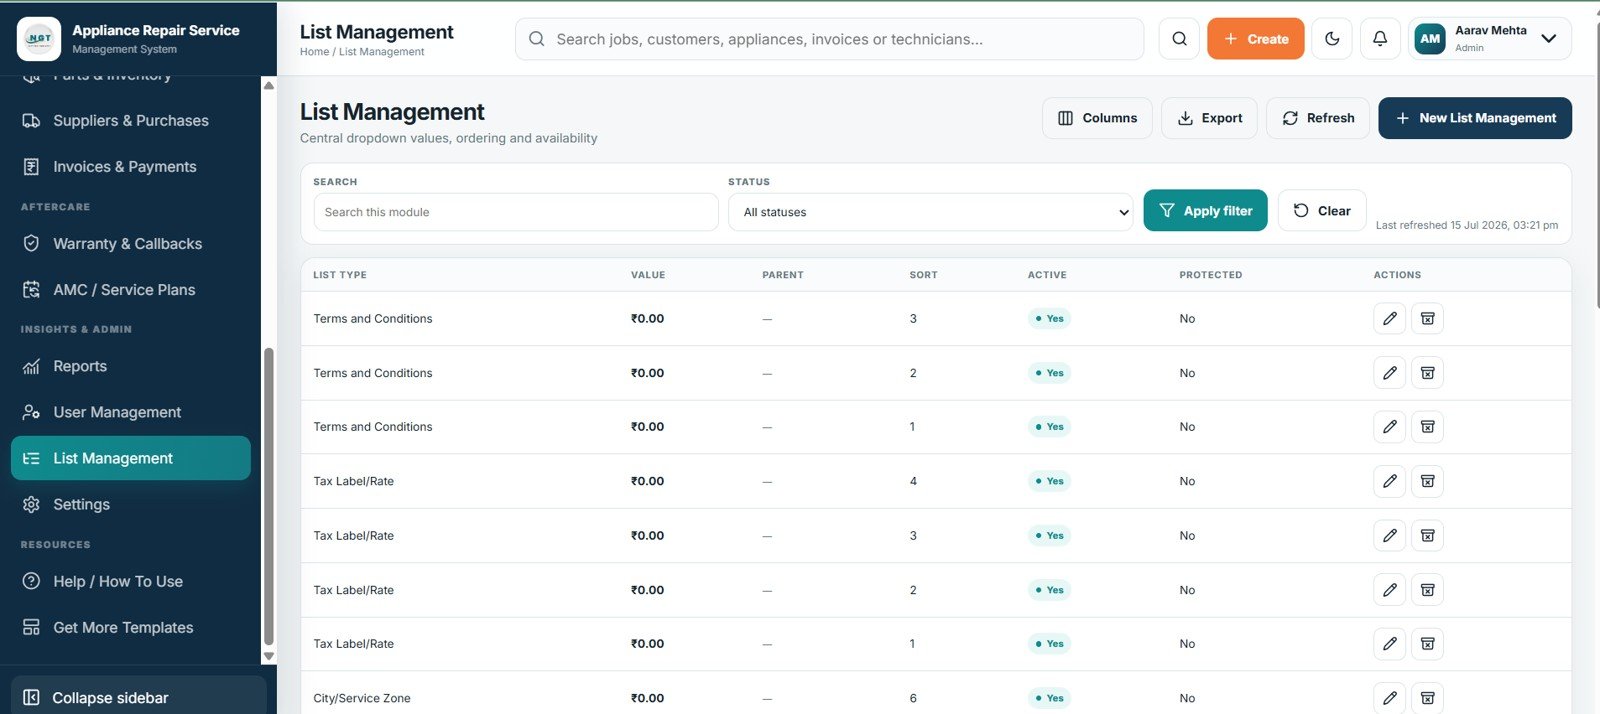The height and width of the screenshot is (714, 1600).
Task: Click the Sort column header
Action: (923, 275)
